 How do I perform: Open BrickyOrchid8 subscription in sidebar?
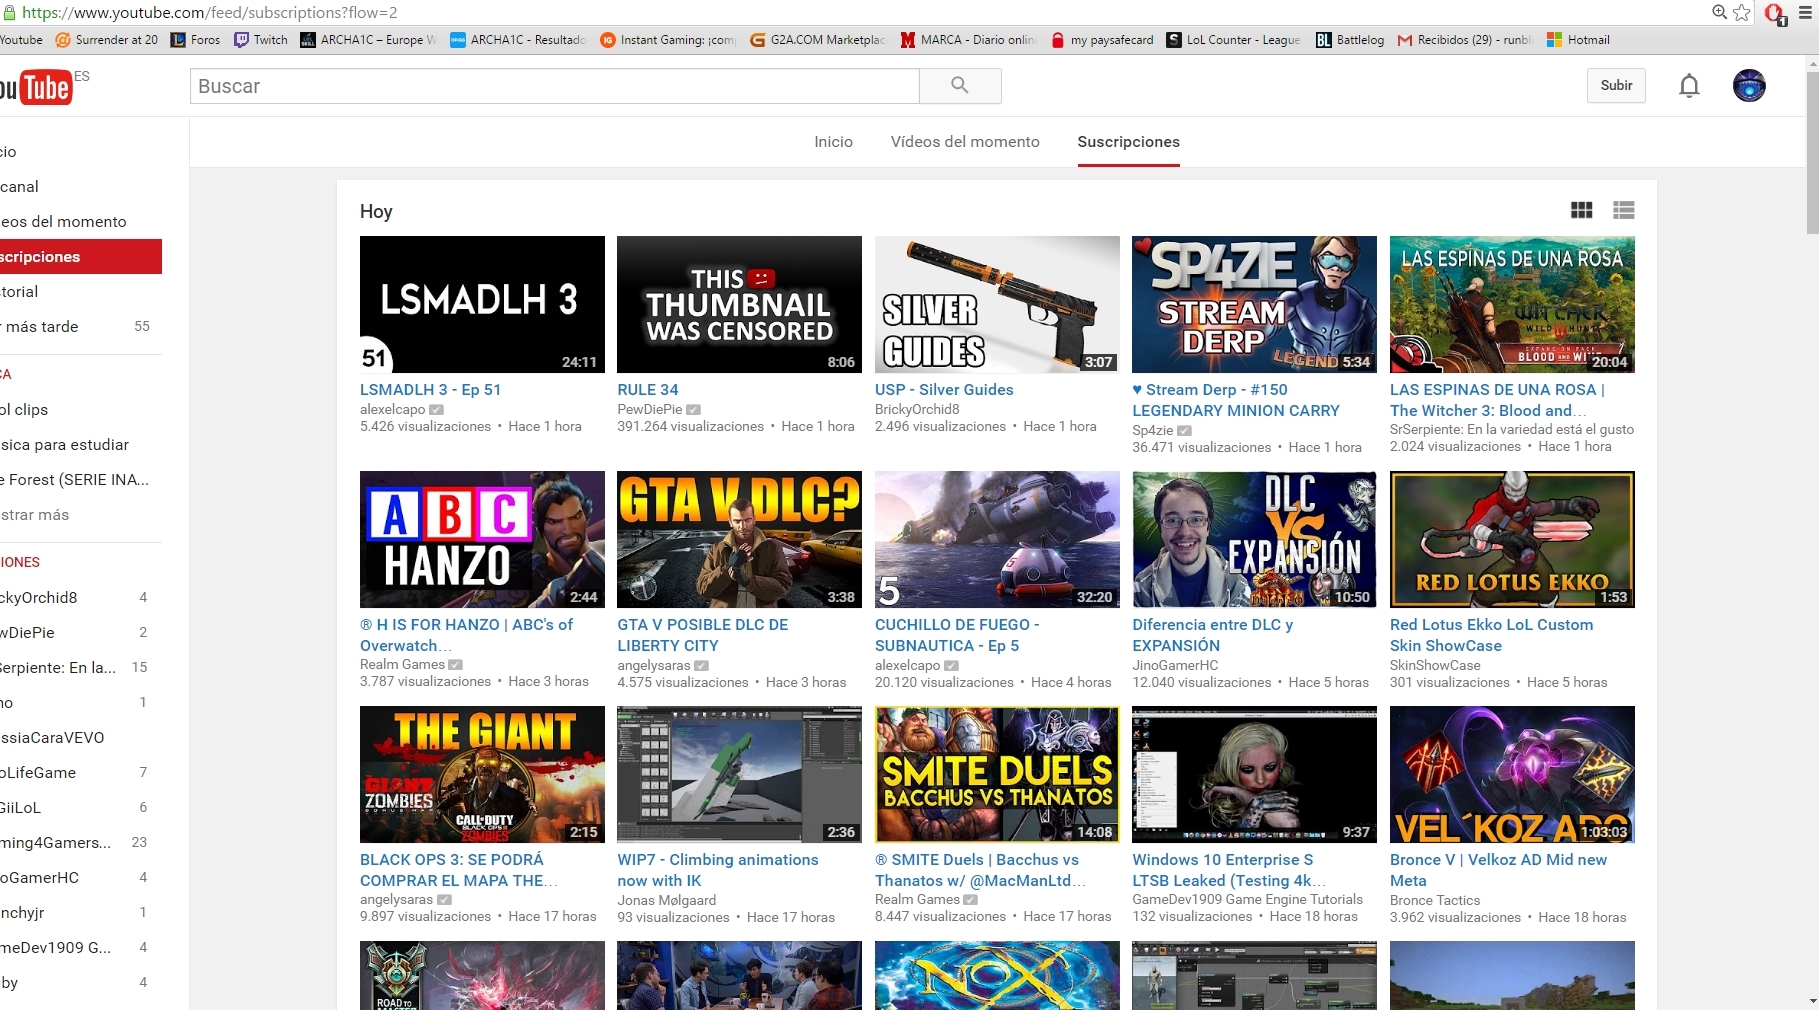(80, 598)
